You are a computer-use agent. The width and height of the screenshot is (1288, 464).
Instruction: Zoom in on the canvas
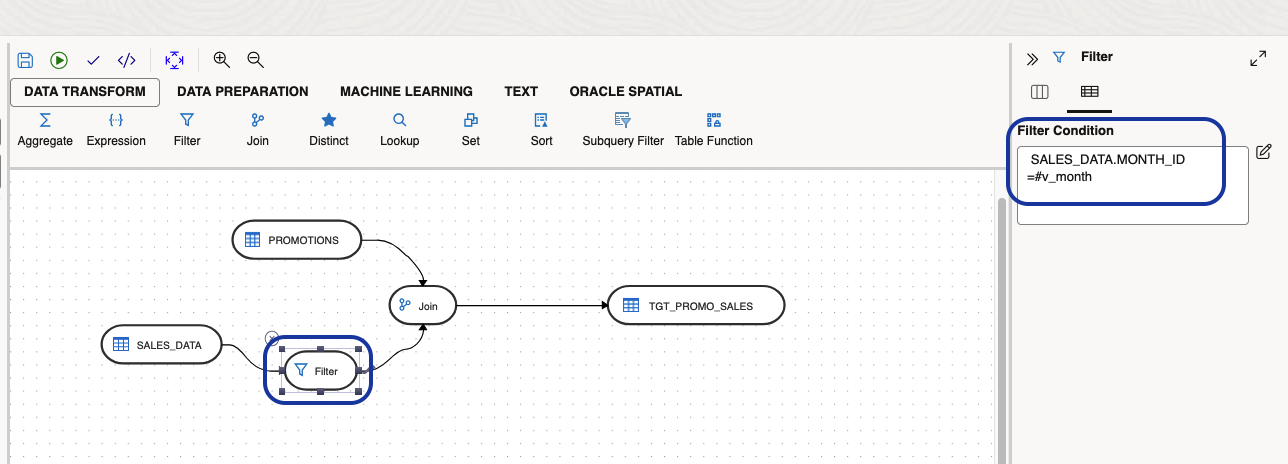click(x=222, y=60)
